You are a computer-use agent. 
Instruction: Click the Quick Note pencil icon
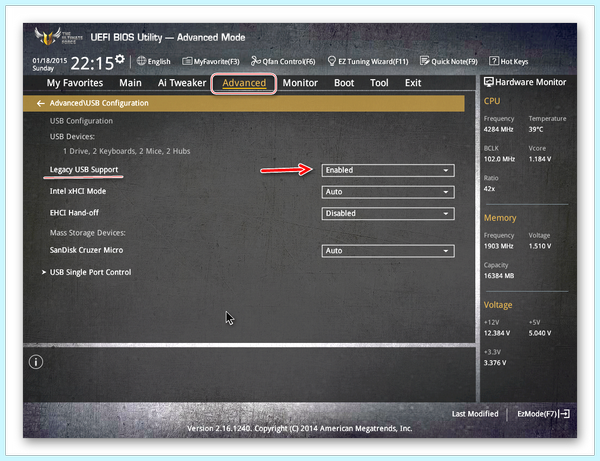click(x=424, y=61)
